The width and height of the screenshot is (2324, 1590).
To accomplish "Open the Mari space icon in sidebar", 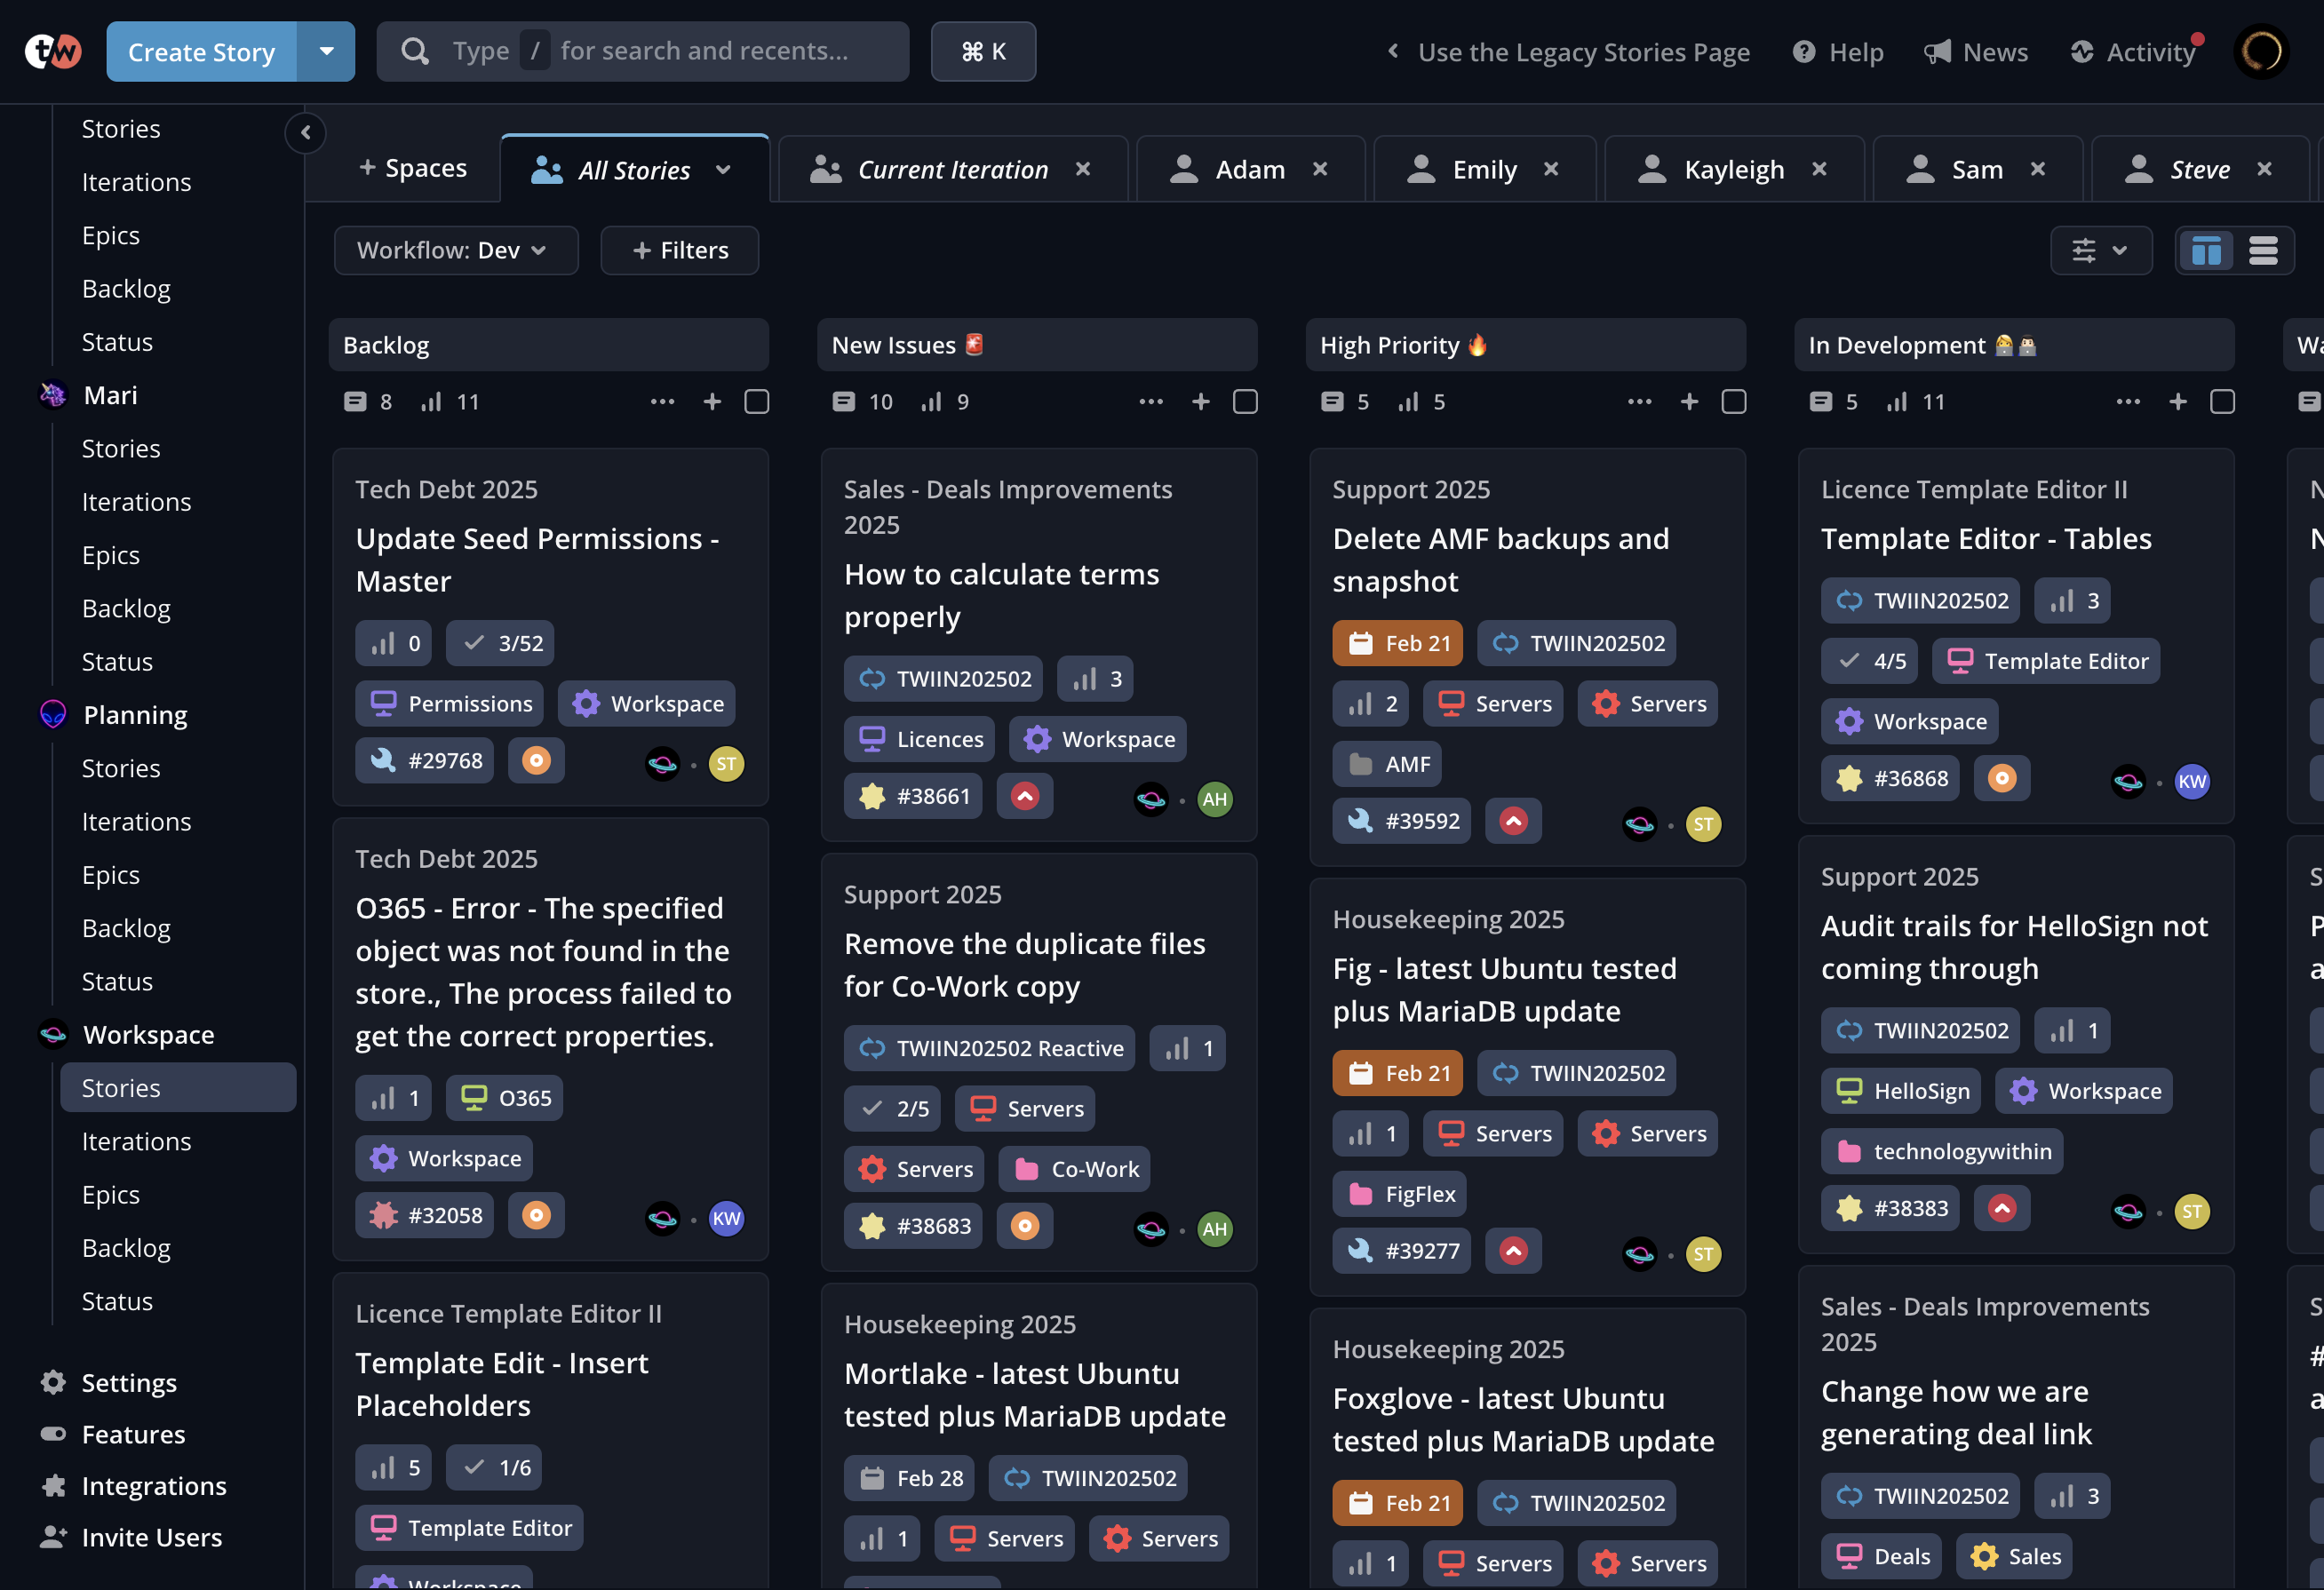I will coord(52,395).
